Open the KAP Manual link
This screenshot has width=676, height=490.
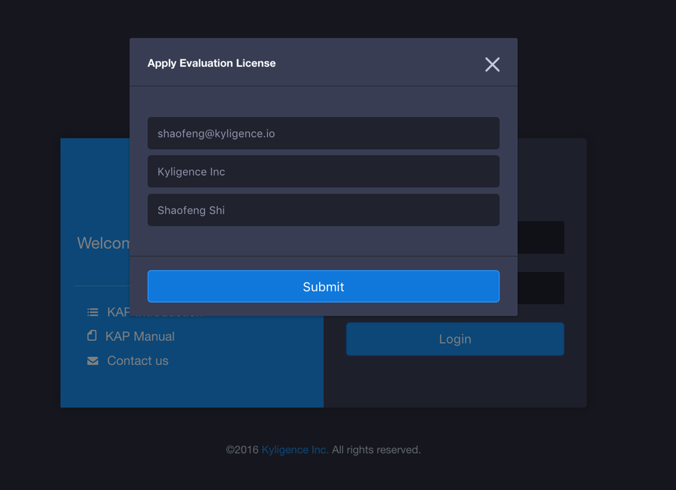pos(140,337)
